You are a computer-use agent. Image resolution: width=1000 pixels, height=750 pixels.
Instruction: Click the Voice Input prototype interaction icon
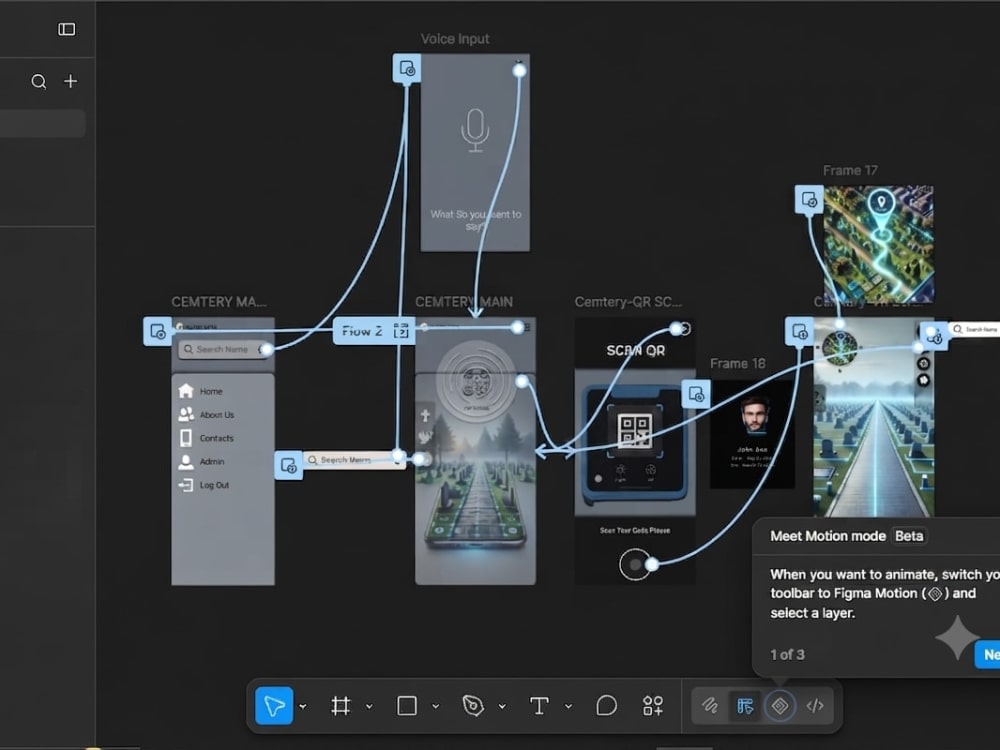(x=407, y=68)
